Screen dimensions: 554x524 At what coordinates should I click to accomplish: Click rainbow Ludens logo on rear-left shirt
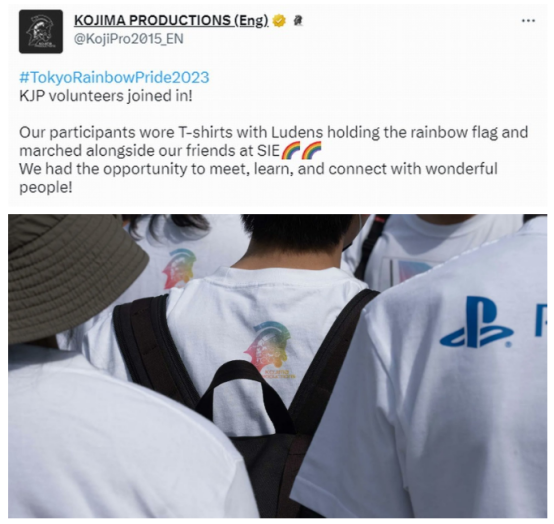click(178, 267)
